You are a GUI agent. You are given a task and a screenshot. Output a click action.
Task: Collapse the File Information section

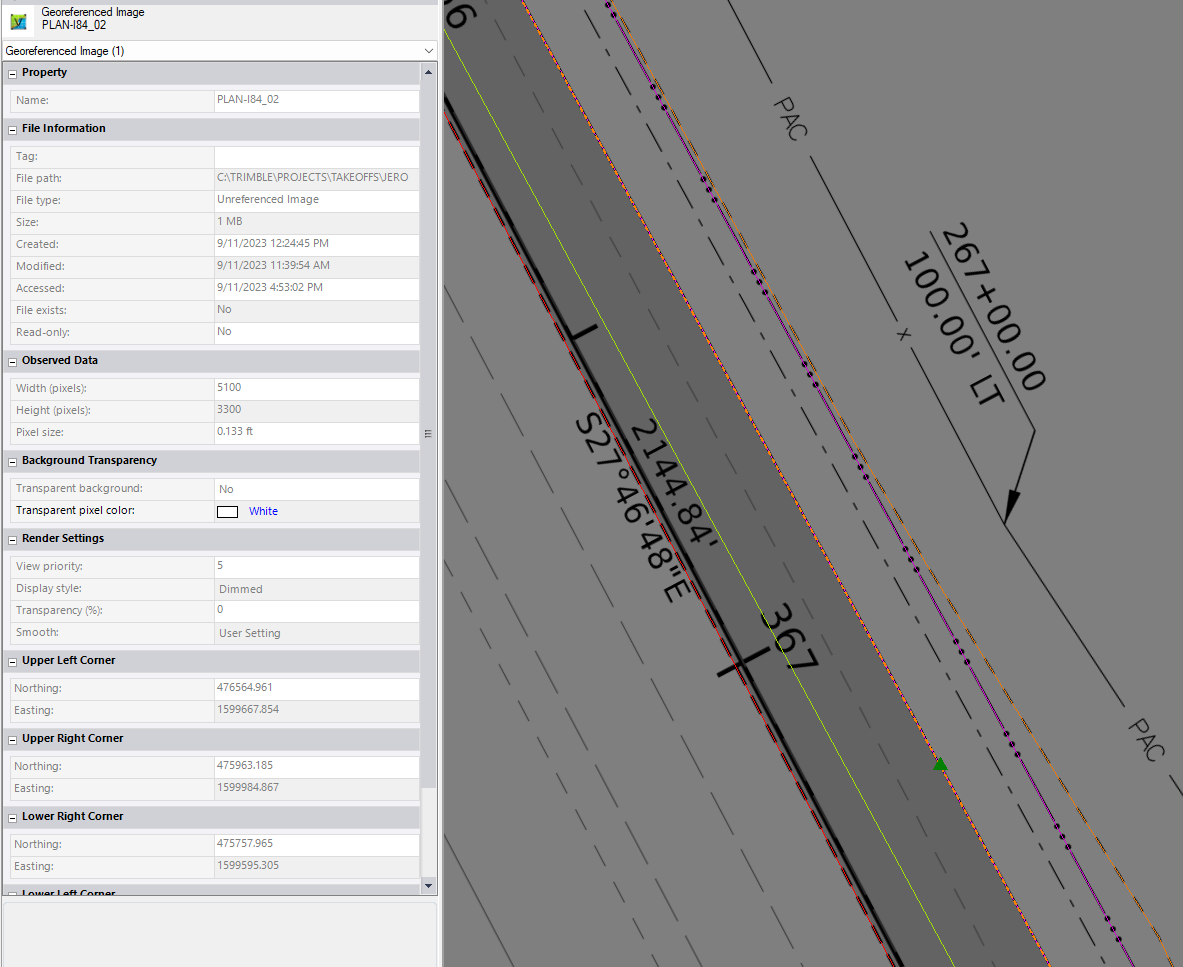click(x=12, y=130)
